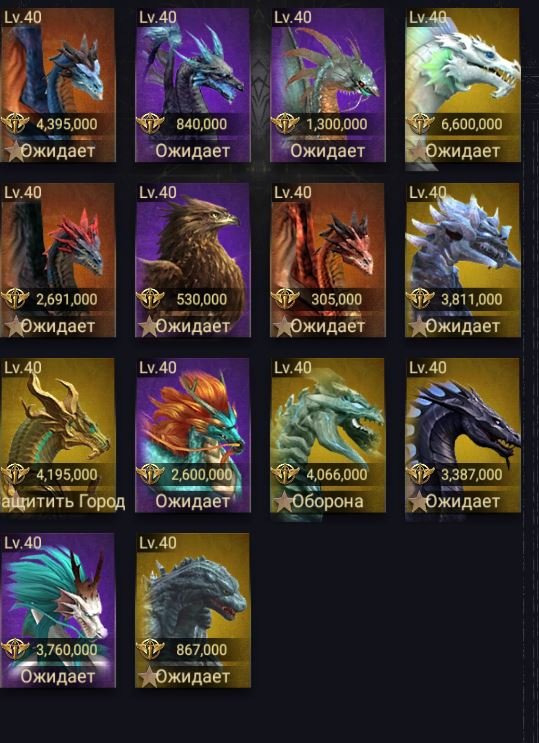This screenshot has width=539, height=743.
Task: Click the power emblem icon beside 6,600,000
Action: point(420,124)
